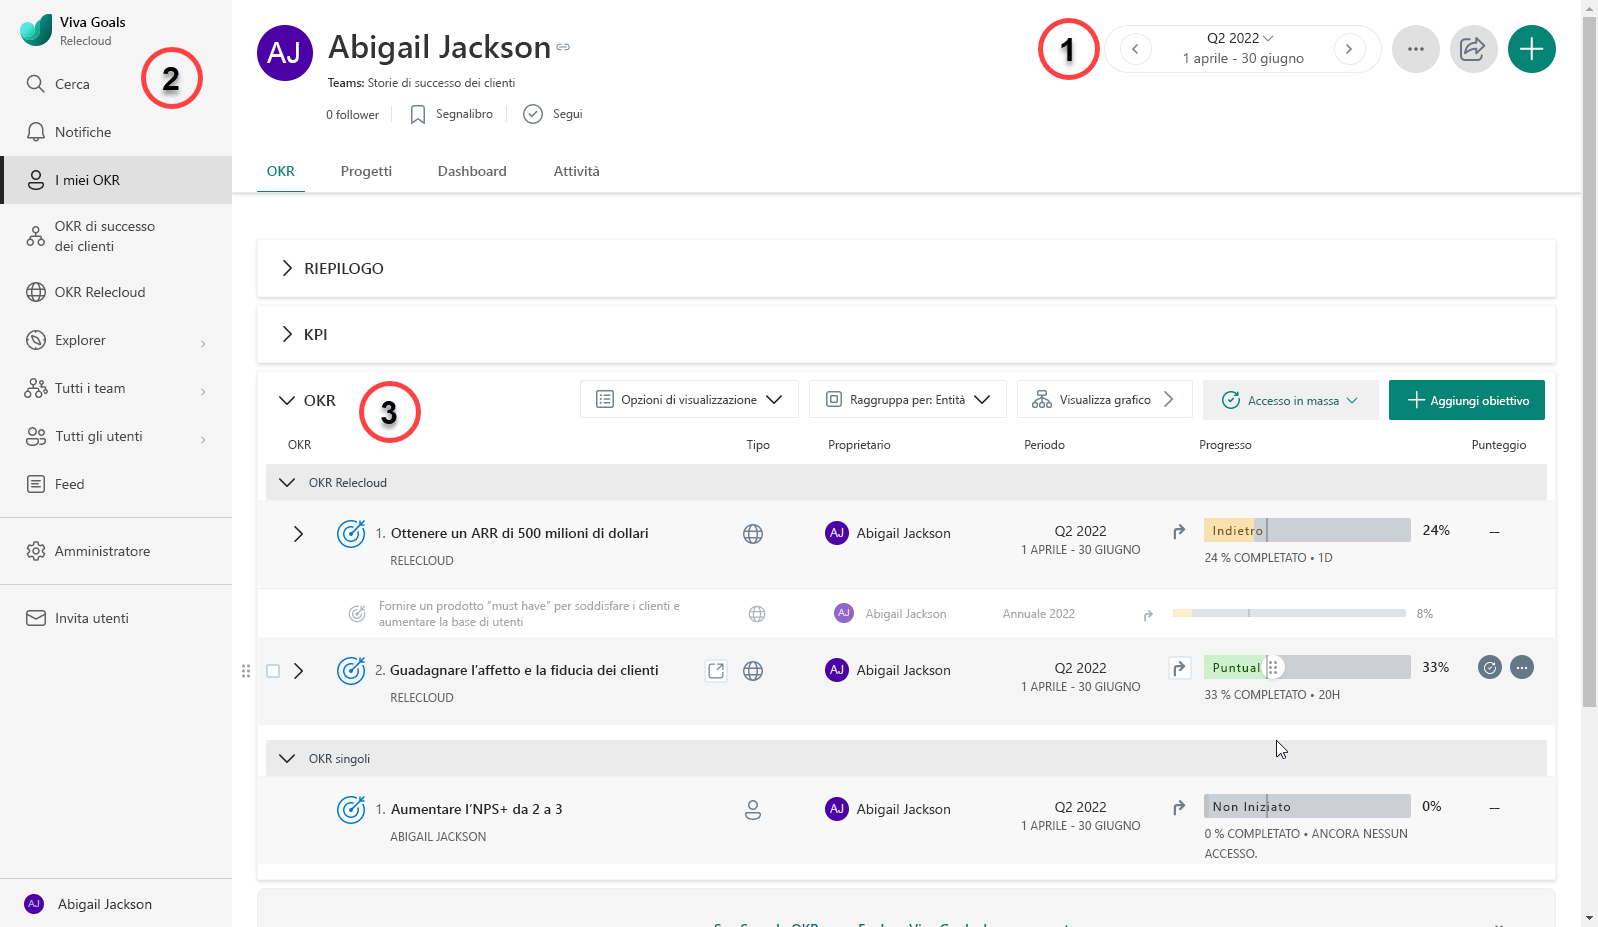Click 0 follower text
The image size is (1598, 927).
352,115
